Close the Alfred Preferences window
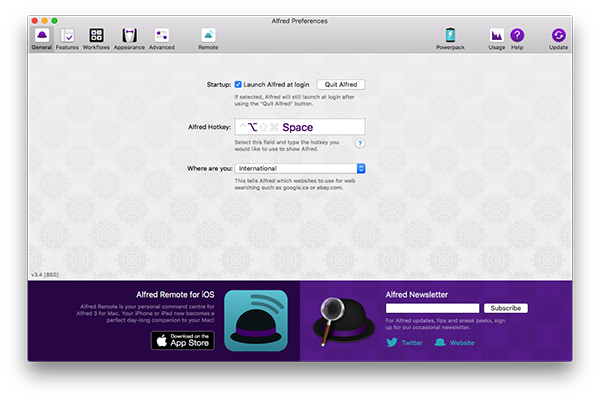Image resolution: width=600 pixels, height=400 pixels. [35, 21]
